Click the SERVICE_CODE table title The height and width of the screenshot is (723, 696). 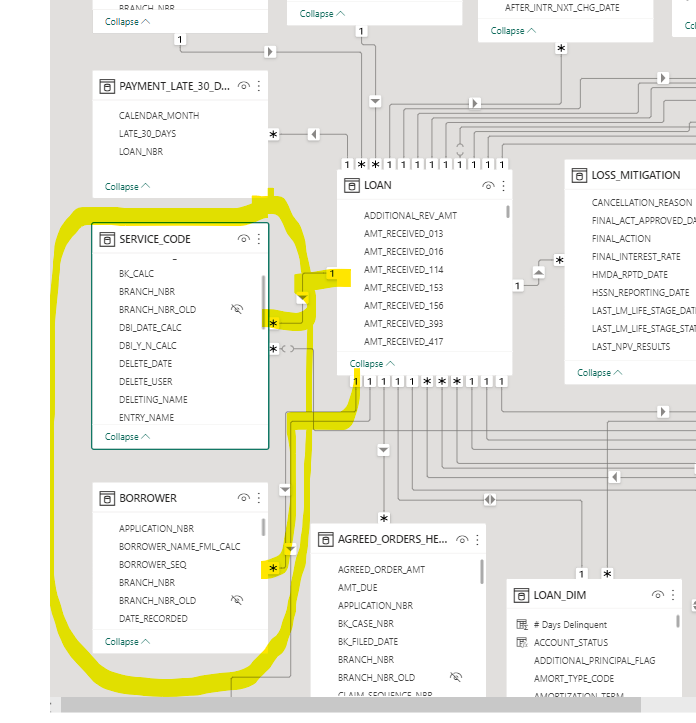click(155, 239)
